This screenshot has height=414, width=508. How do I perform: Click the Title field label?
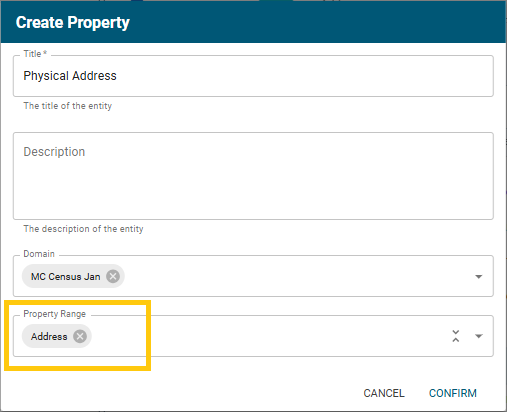point(35,54)
